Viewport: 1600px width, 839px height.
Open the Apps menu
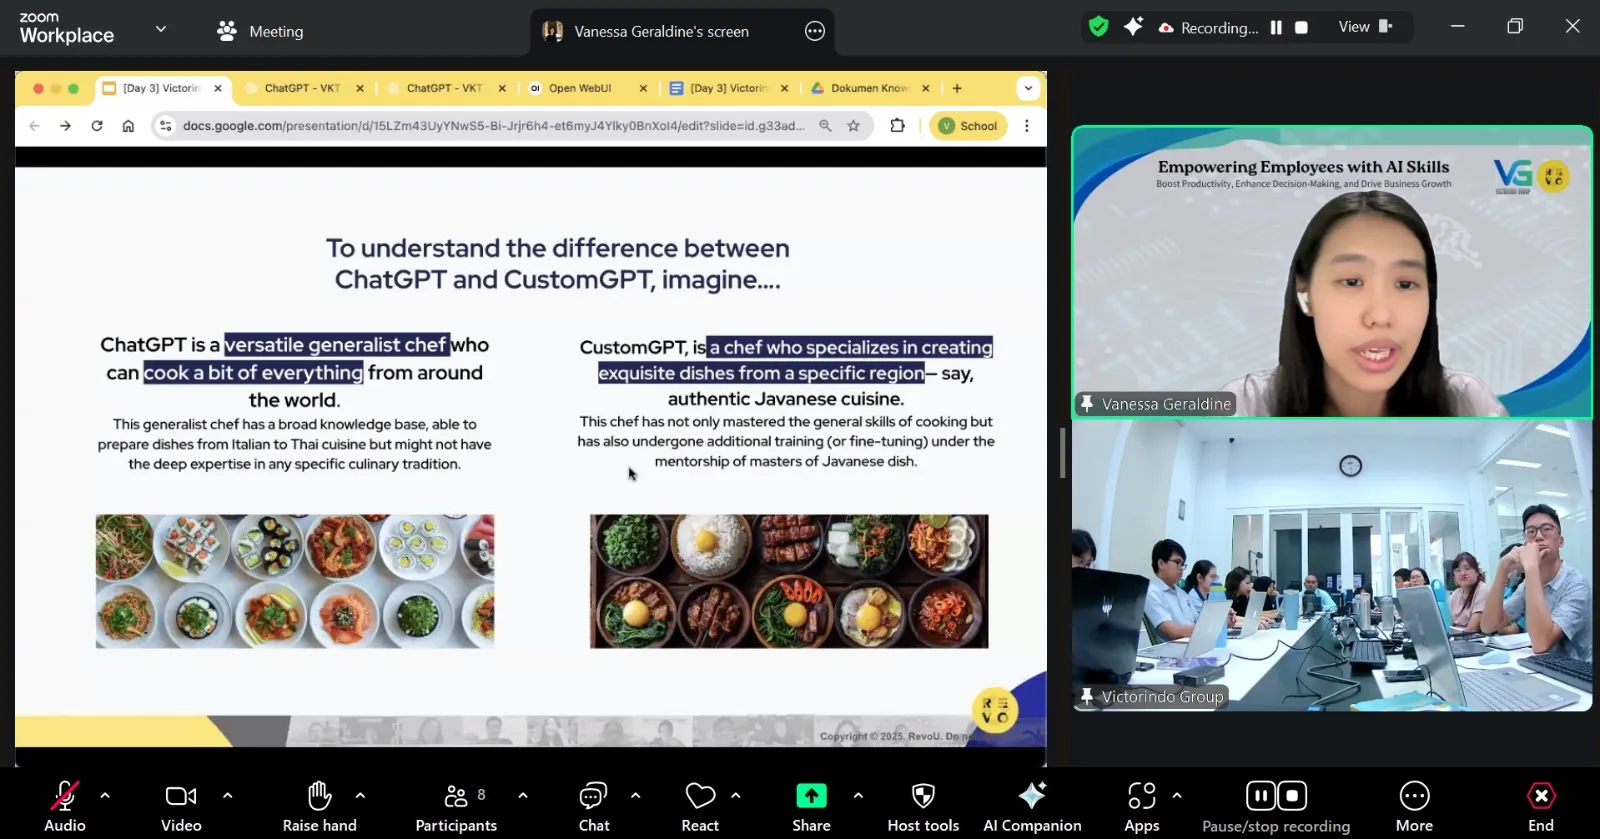(1141, 805)
